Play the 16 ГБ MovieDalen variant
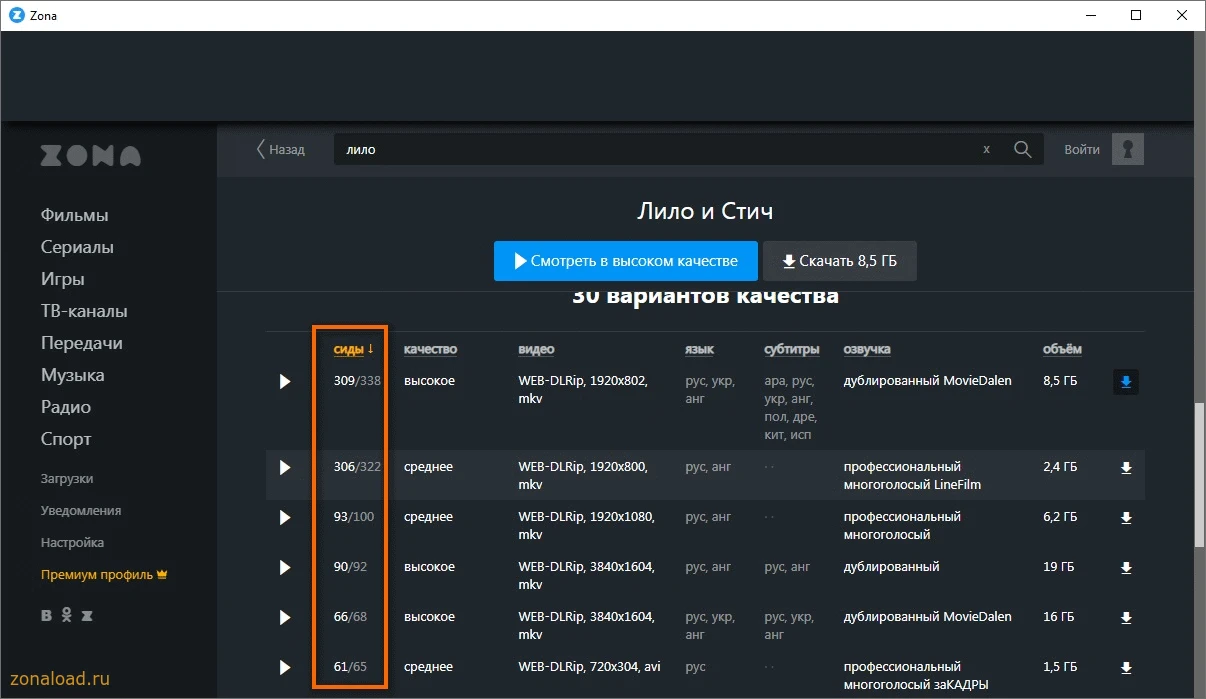The height and width of the screenshot is (699, 1206). (285, 617)
